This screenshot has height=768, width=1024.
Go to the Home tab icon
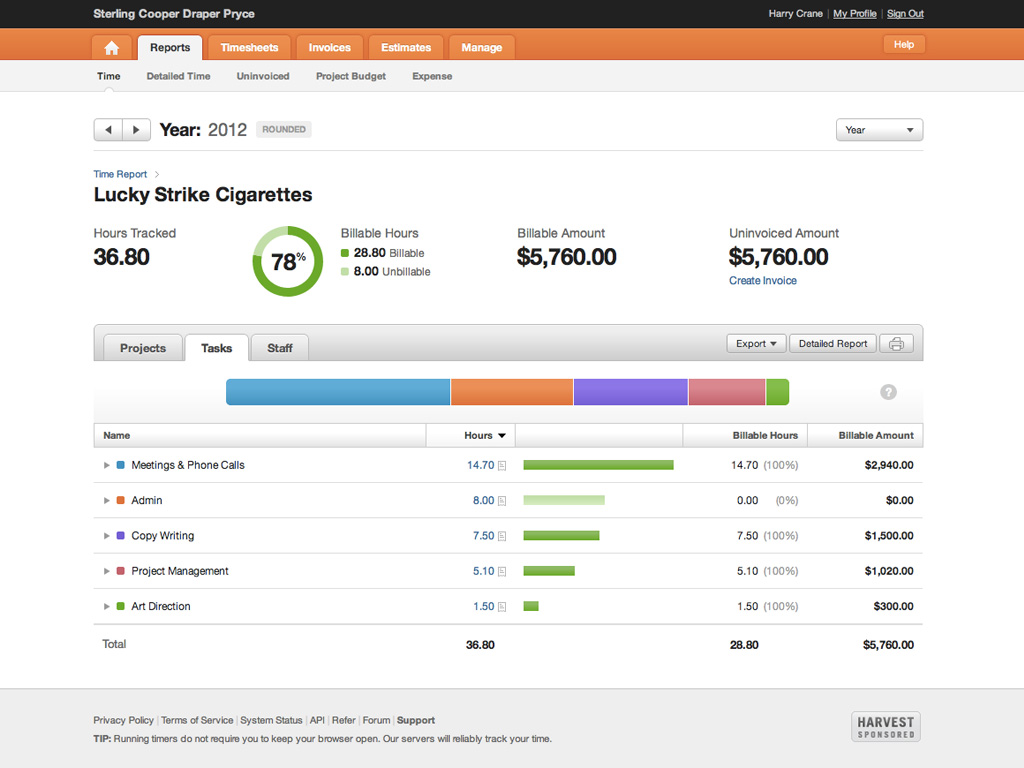coord(112,48)
